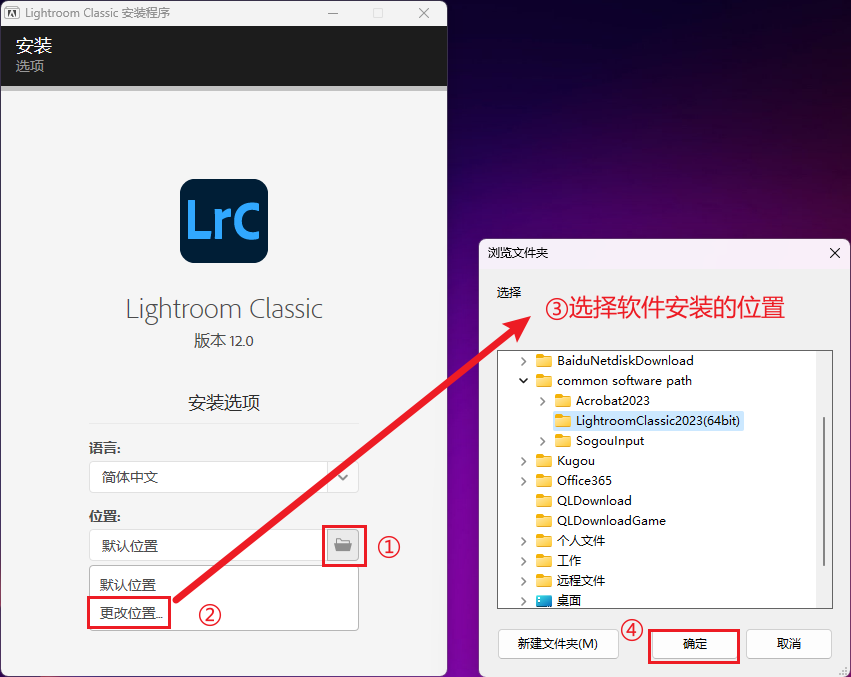Collapse the common software path folder
The height and width of the screenshot is (677, 851).
pos(524,381)
